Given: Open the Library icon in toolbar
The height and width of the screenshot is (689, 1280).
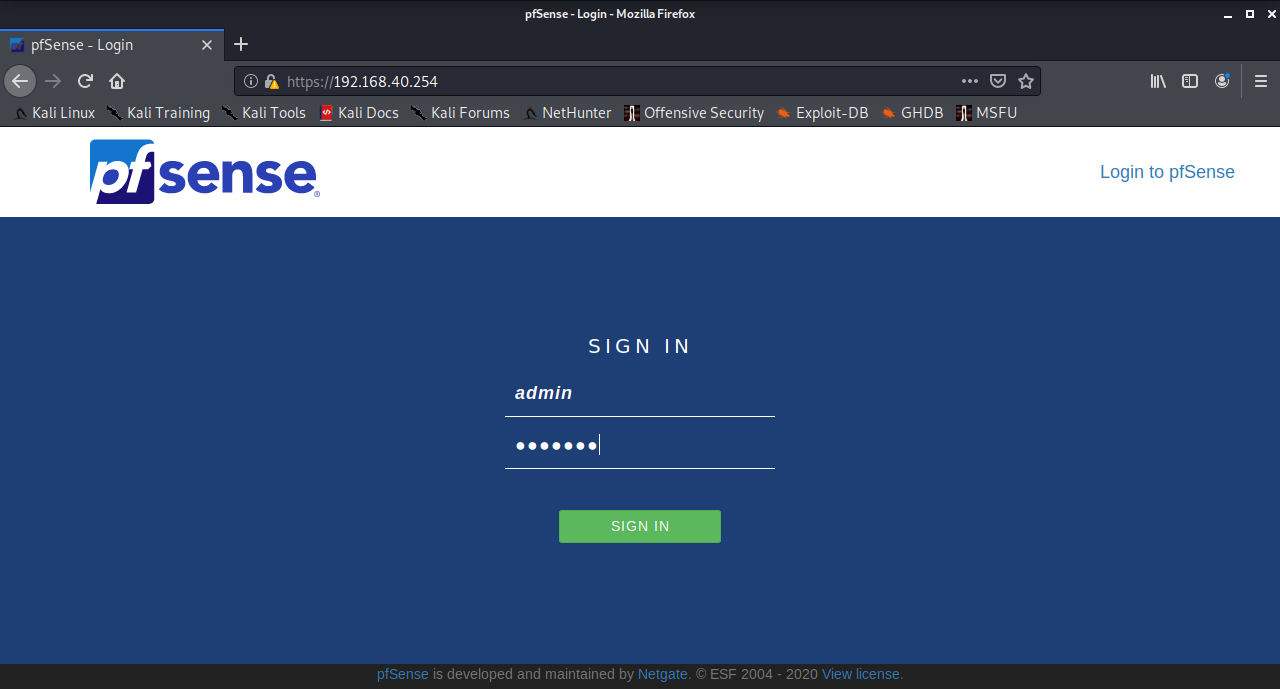Looking at the screenshot, I should pyautogui.click(x=1158, y=81).
